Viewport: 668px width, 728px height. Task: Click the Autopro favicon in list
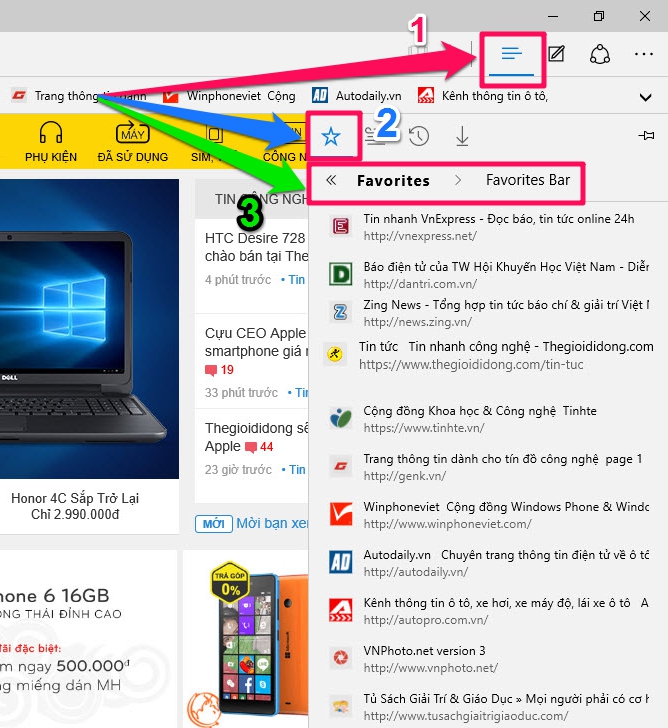pyautogui.click(x=341, y=610)
